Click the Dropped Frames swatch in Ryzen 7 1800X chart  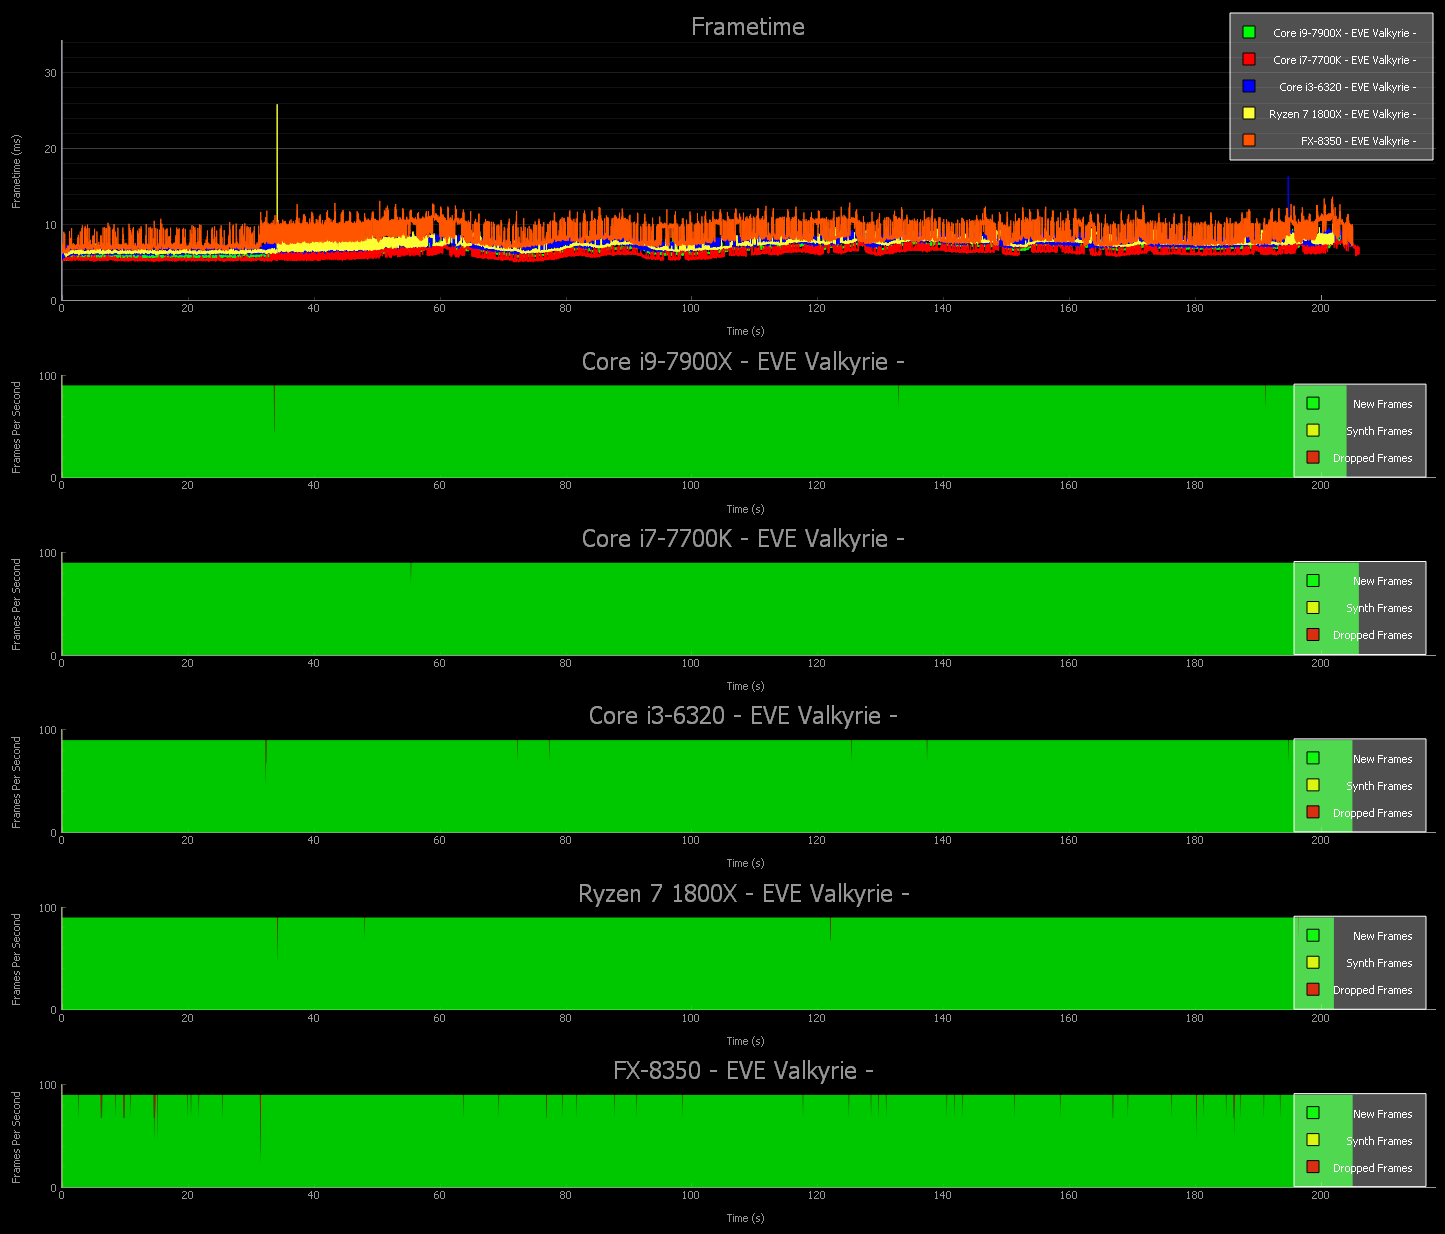pyautogui.click(x=1313, y=989)
